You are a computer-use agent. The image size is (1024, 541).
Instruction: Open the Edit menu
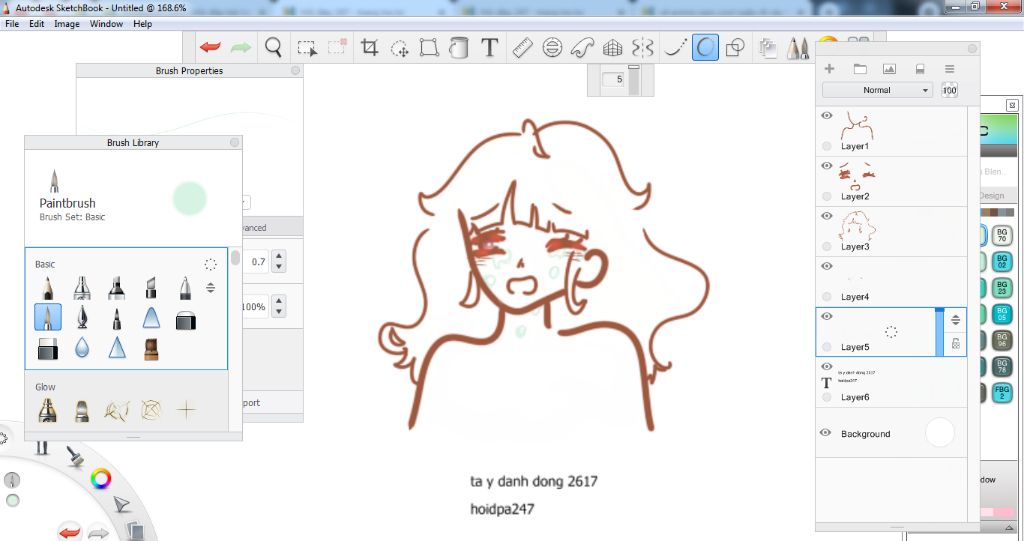pyautogui.click(x=37, y=24)
